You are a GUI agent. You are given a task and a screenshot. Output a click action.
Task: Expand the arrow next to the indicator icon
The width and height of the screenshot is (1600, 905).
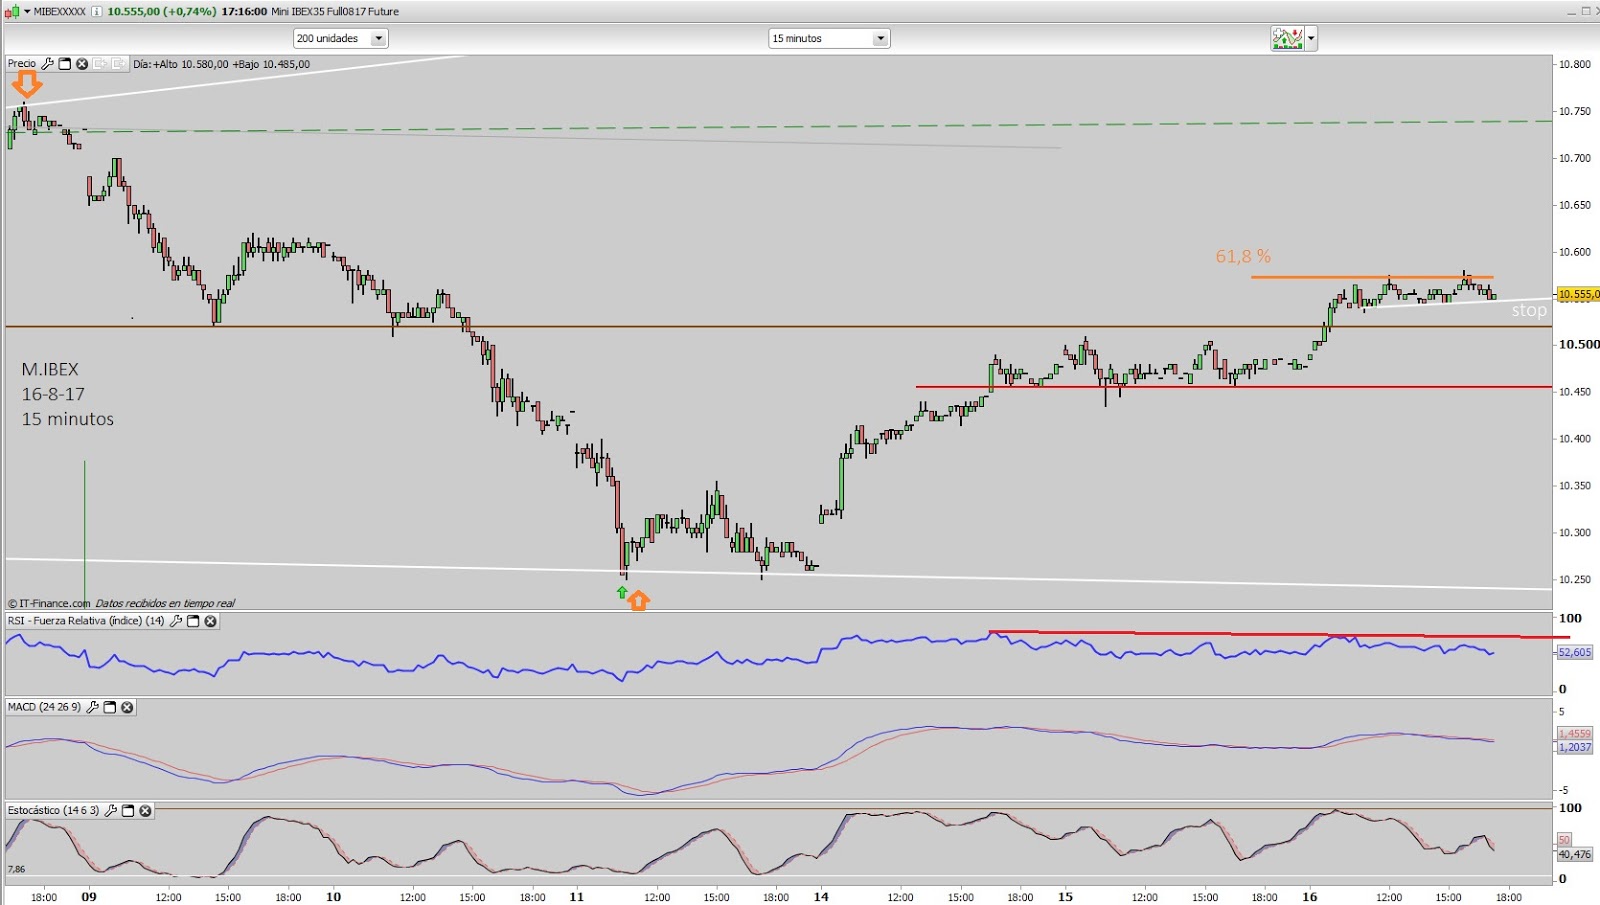pos(1311,39)
